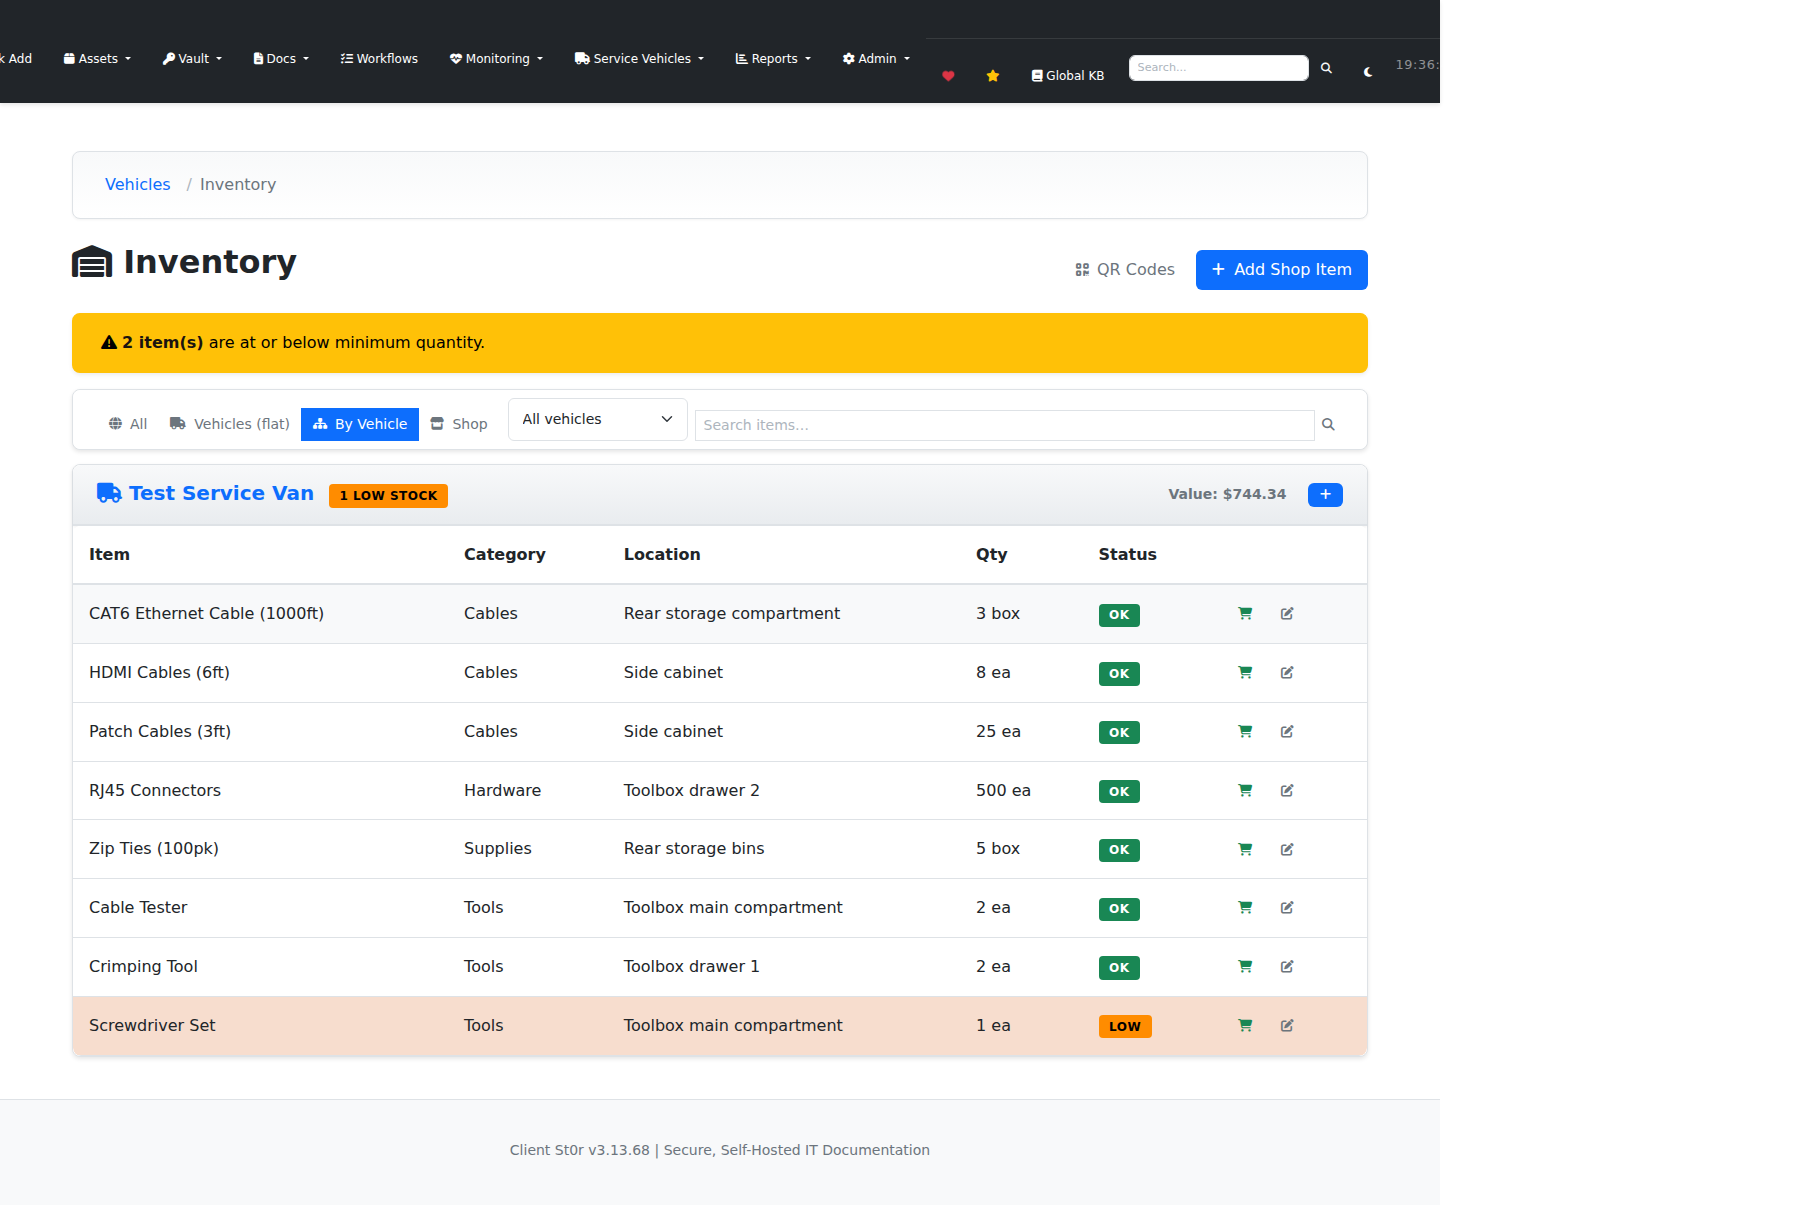This screenshot has width=1805, height=1205.
Task: Select the By Vehicle view tab
Action: pyautogui.click(x=360, y=425)
